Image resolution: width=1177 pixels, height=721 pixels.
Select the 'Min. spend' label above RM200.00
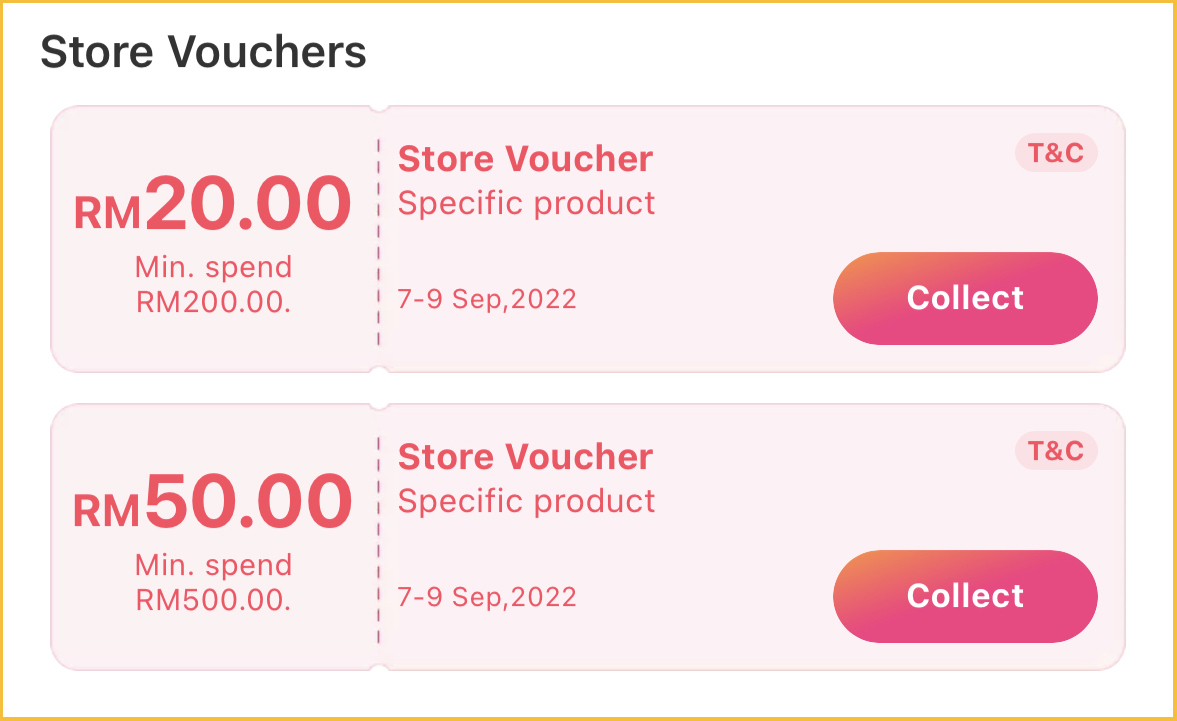(213, 267)
